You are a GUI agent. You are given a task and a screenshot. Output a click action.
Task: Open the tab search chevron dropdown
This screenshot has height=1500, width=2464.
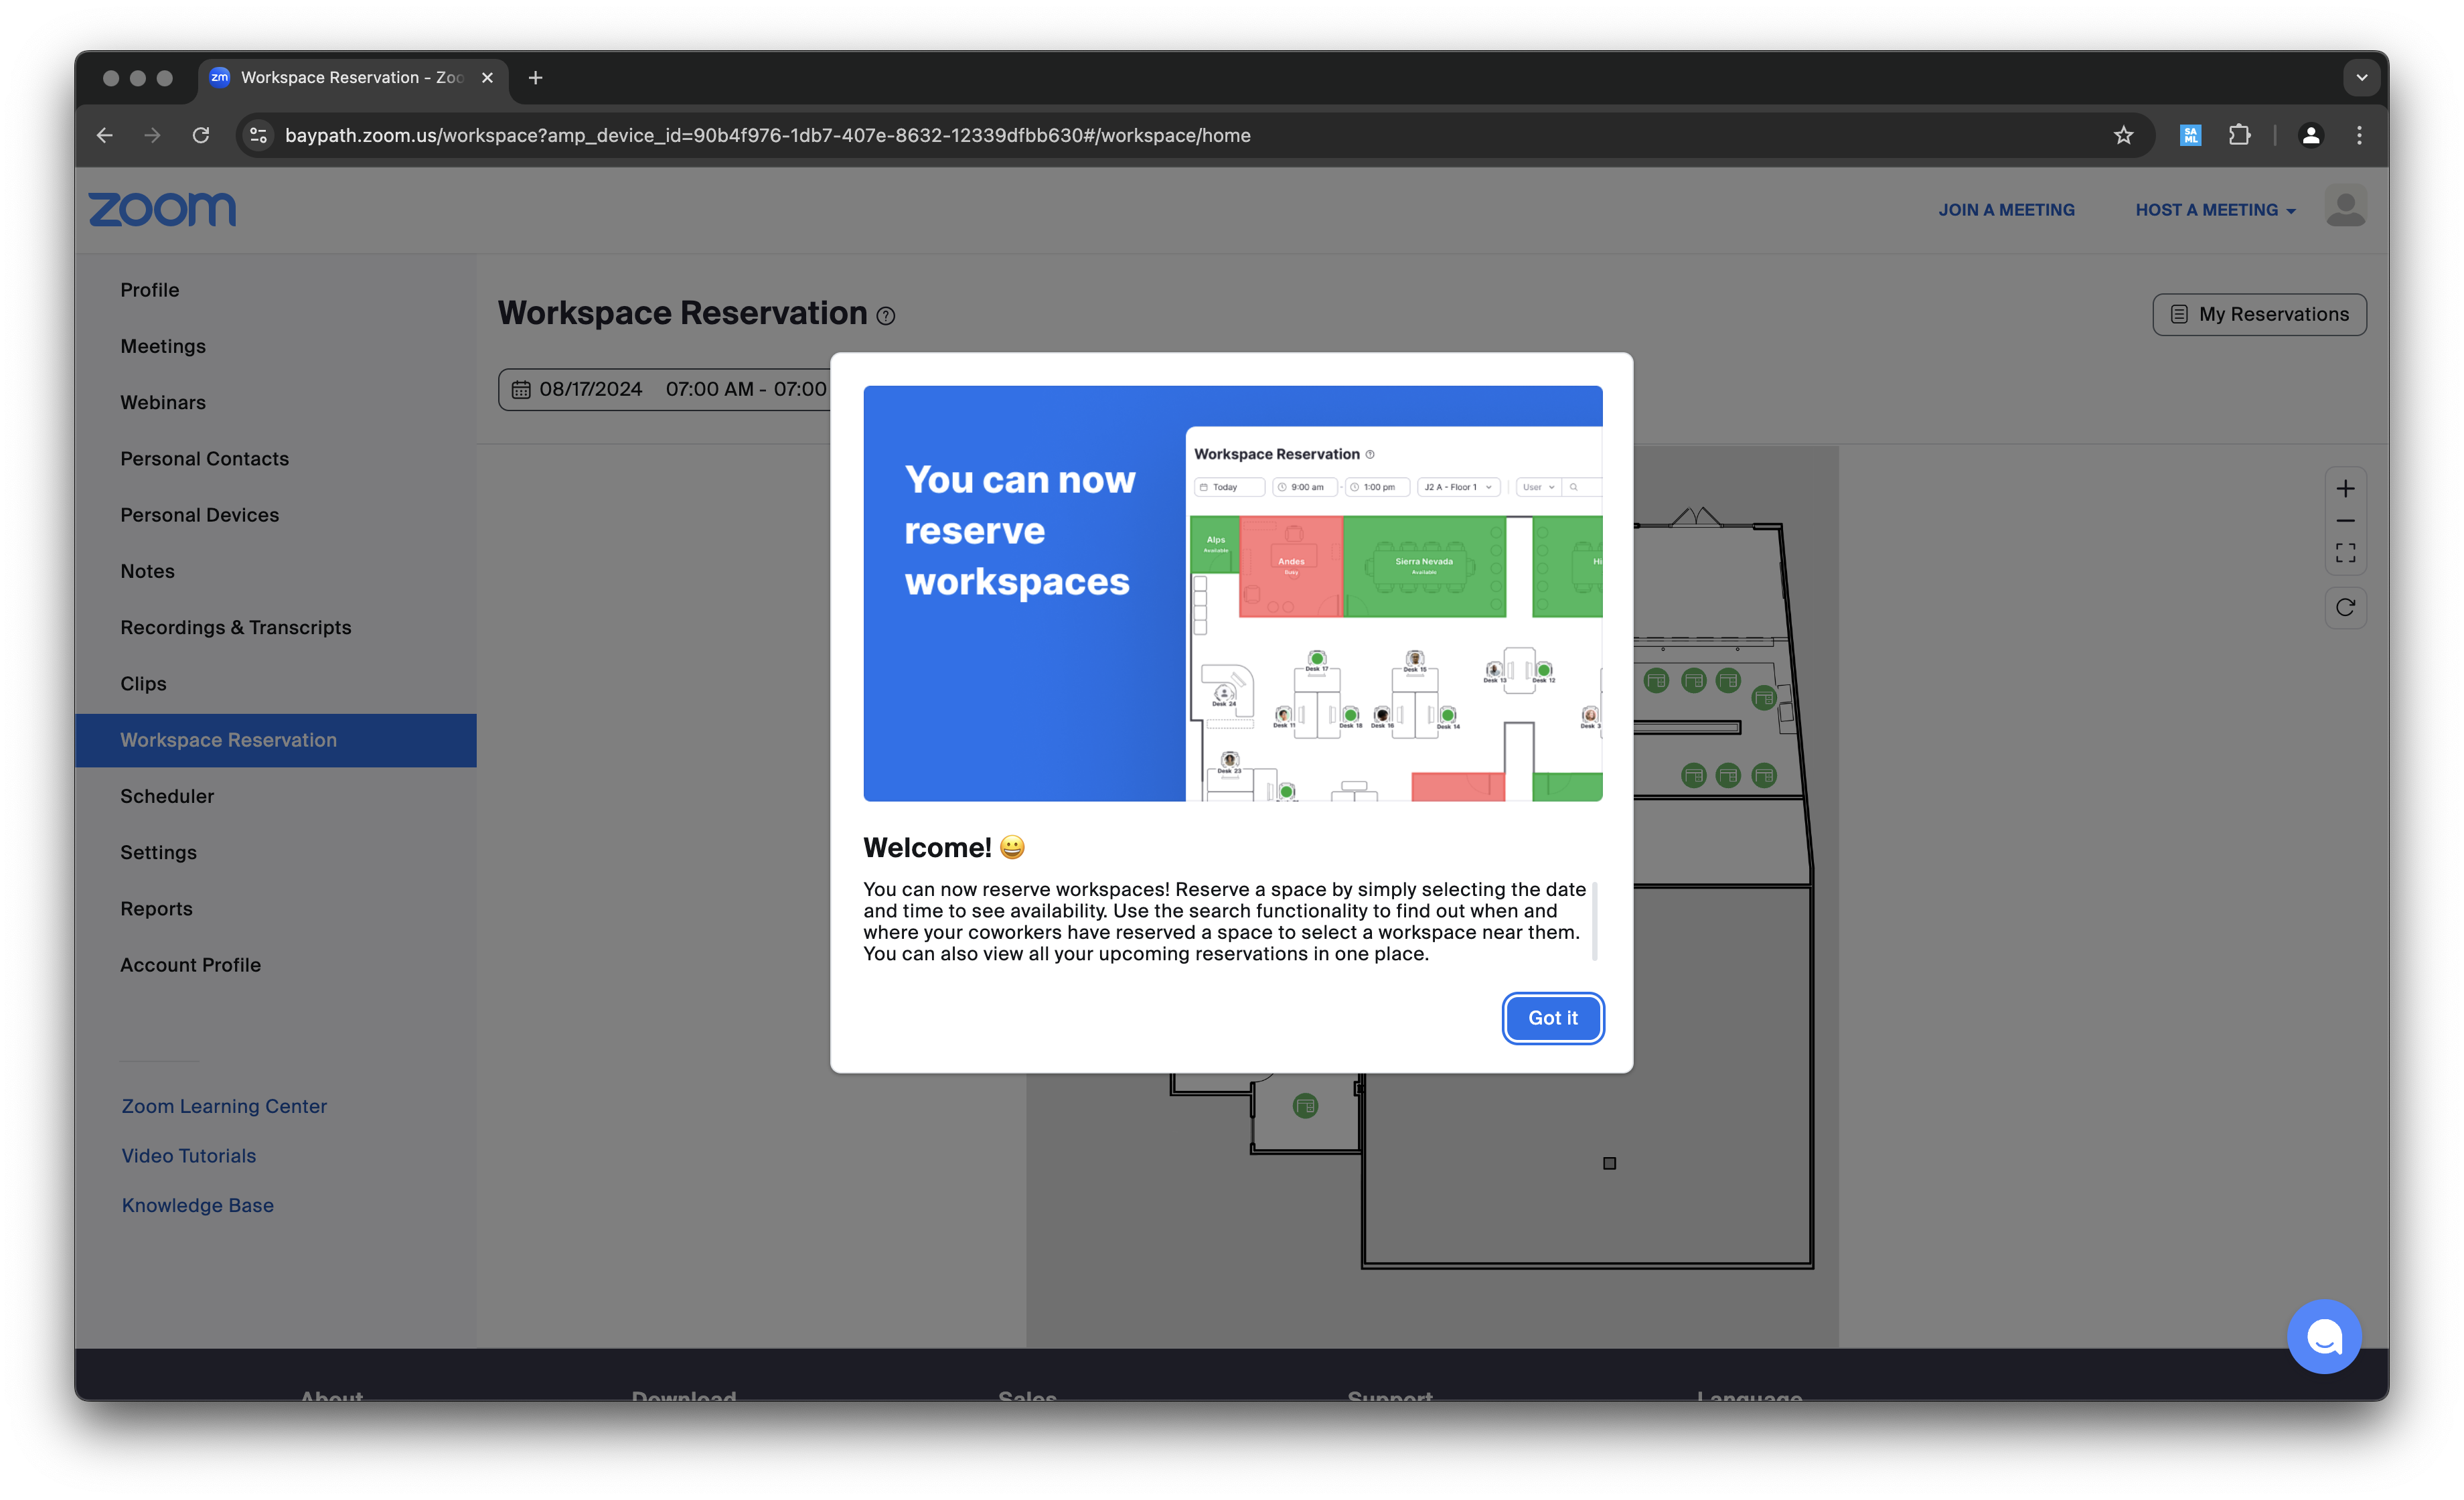coord(2361,77)
